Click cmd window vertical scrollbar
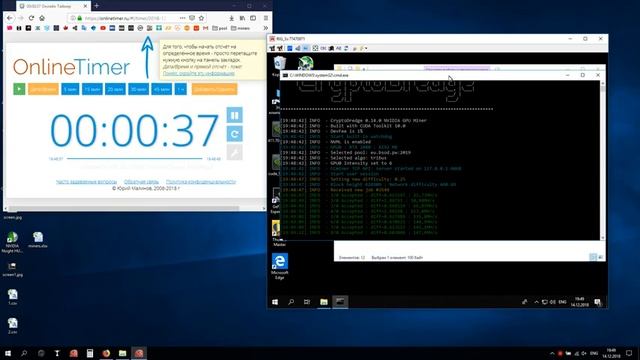Viewport: 640px width, 360px height. click(x=603, y=160)
